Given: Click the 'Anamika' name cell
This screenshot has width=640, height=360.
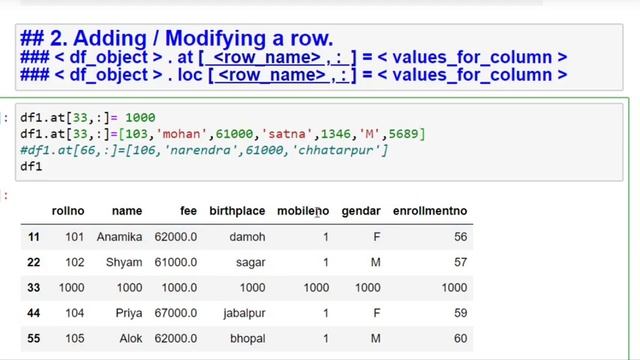Looking at the screenshot, I should tap(120, 237).
